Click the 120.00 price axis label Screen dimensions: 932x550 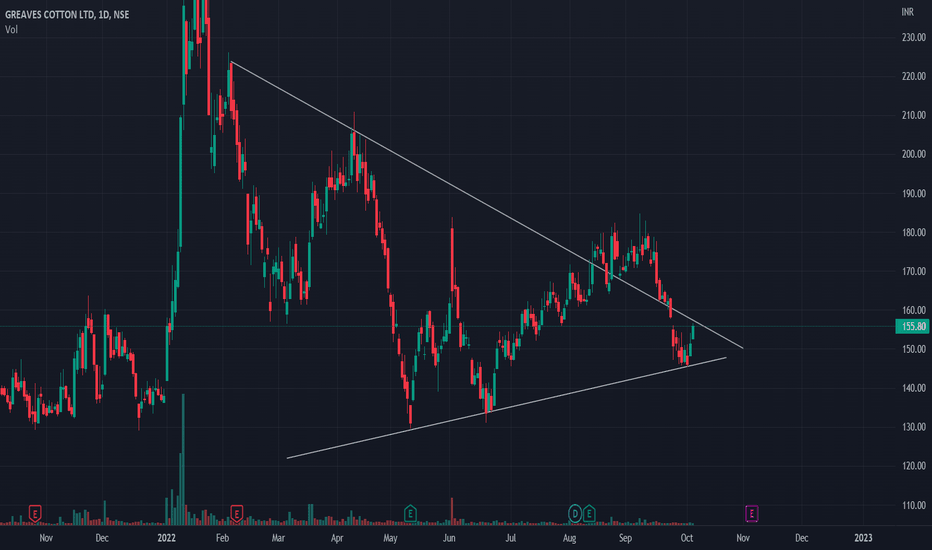(x=914, y=466)
